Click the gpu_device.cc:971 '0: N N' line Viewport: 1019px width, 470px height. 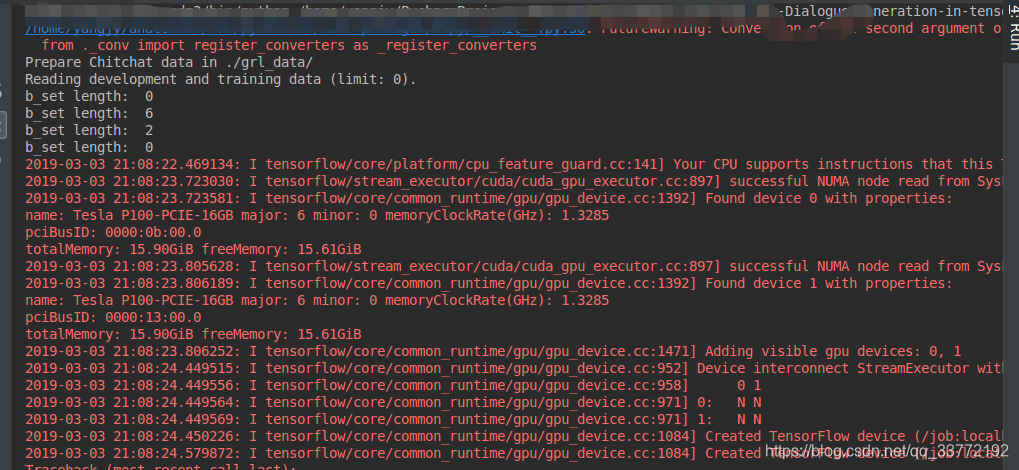tap(393, 402)
